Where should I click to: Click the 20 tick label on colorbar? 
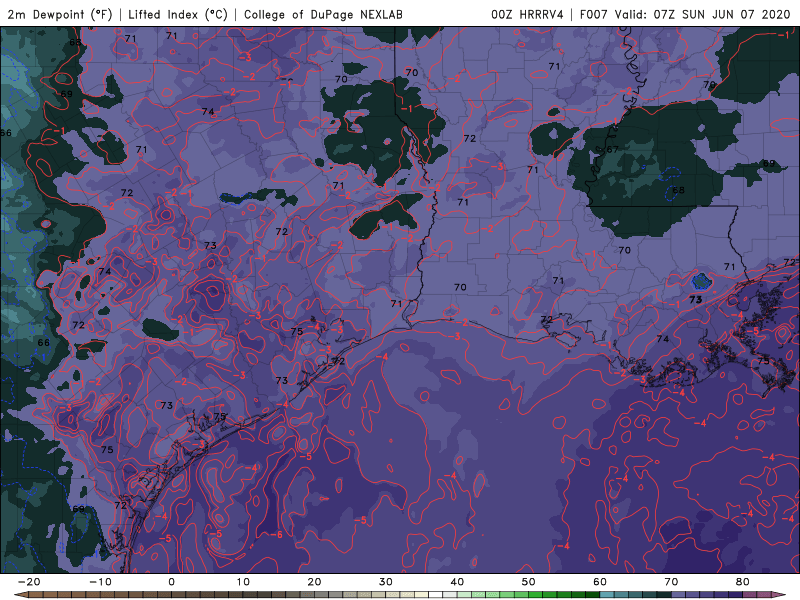click(314, 582)
